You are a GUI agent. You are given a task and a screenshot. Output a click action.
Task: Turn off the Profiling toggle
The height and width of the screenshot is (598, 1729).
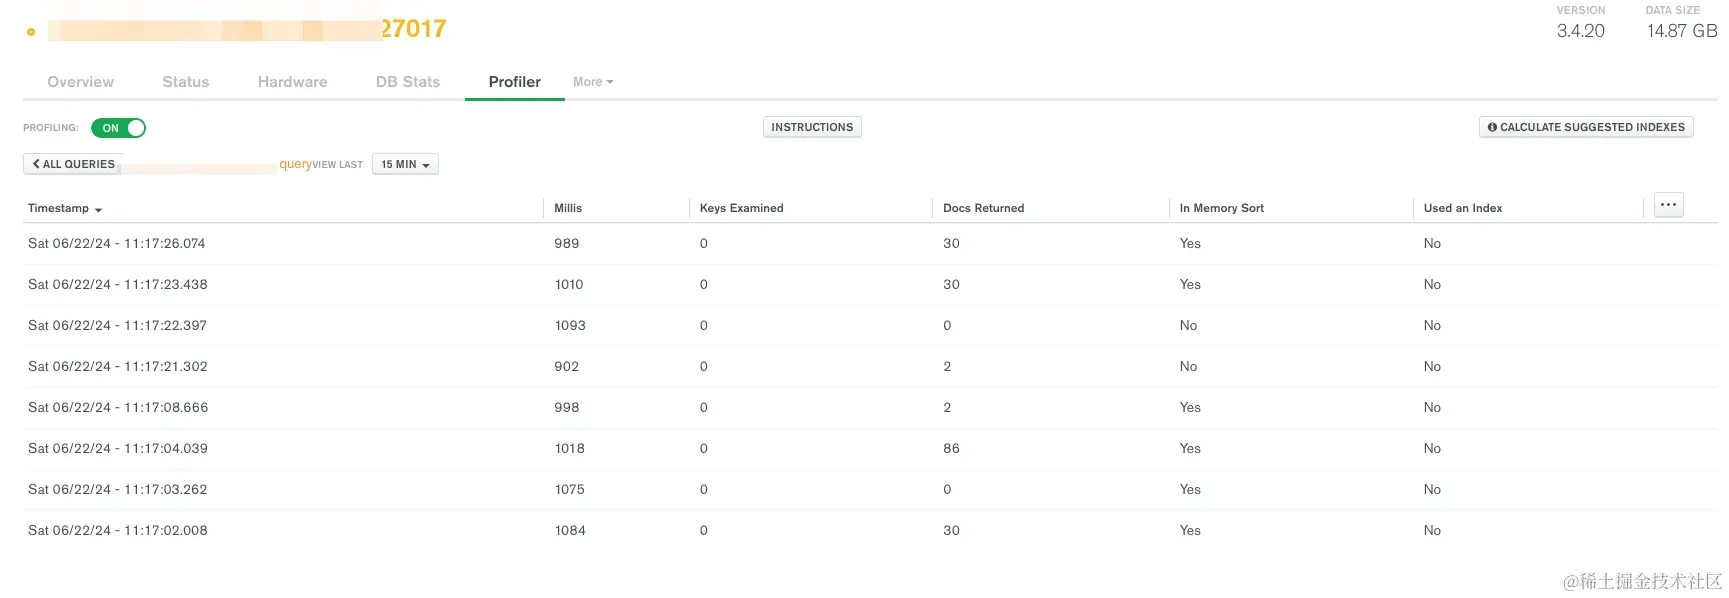[x=119, y=128]
